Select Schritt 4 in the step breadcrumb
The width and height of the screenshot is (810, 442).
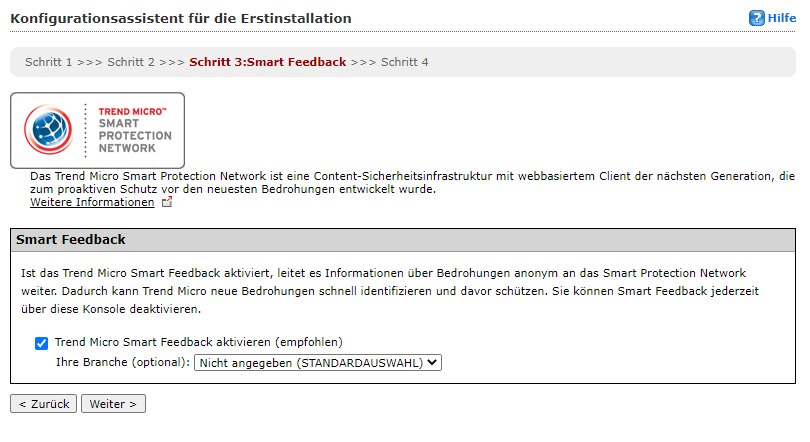[404, 62]
